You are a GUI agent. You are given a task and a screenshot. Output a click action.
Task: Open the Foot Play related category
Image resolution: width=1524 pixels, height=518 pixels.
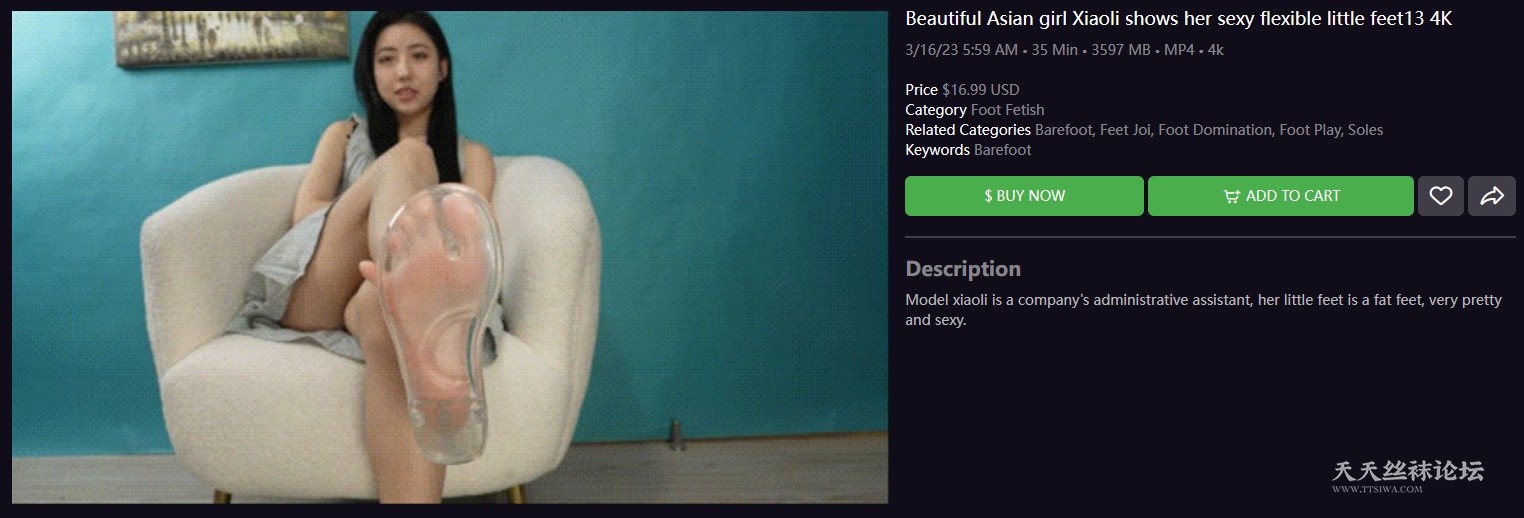point(1309,130)
